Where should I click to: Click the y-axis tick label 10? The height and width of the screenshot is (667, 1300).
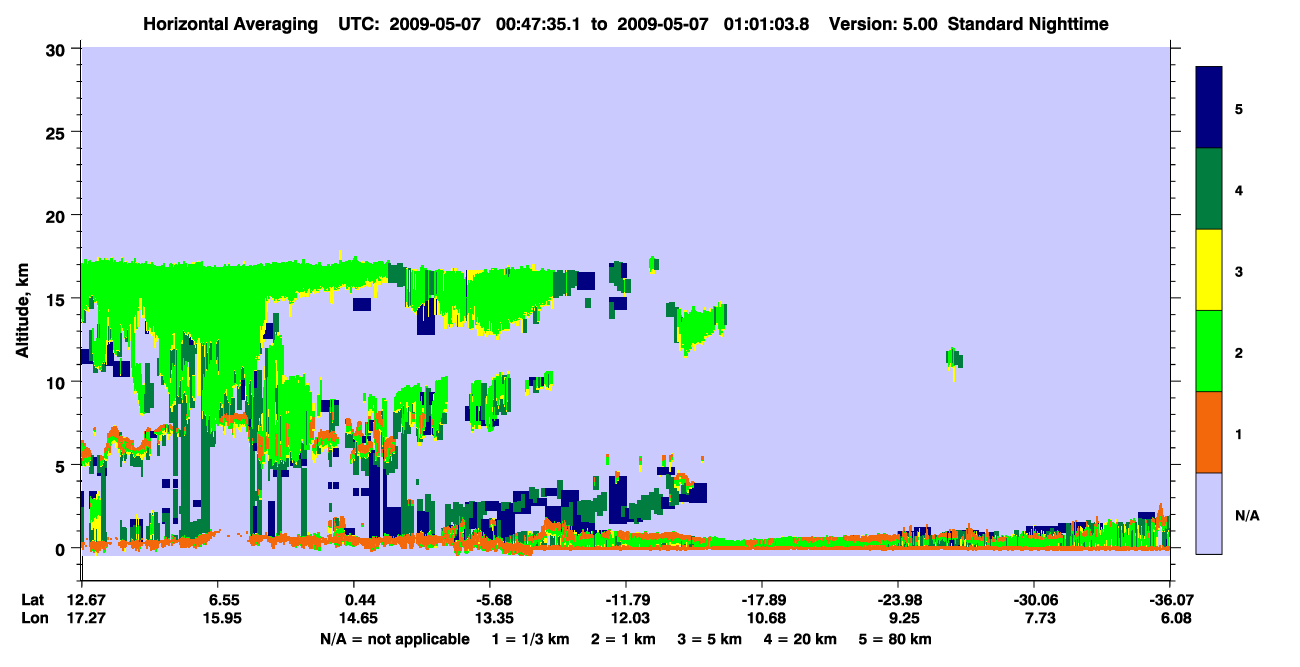click(x=58, y=382)
